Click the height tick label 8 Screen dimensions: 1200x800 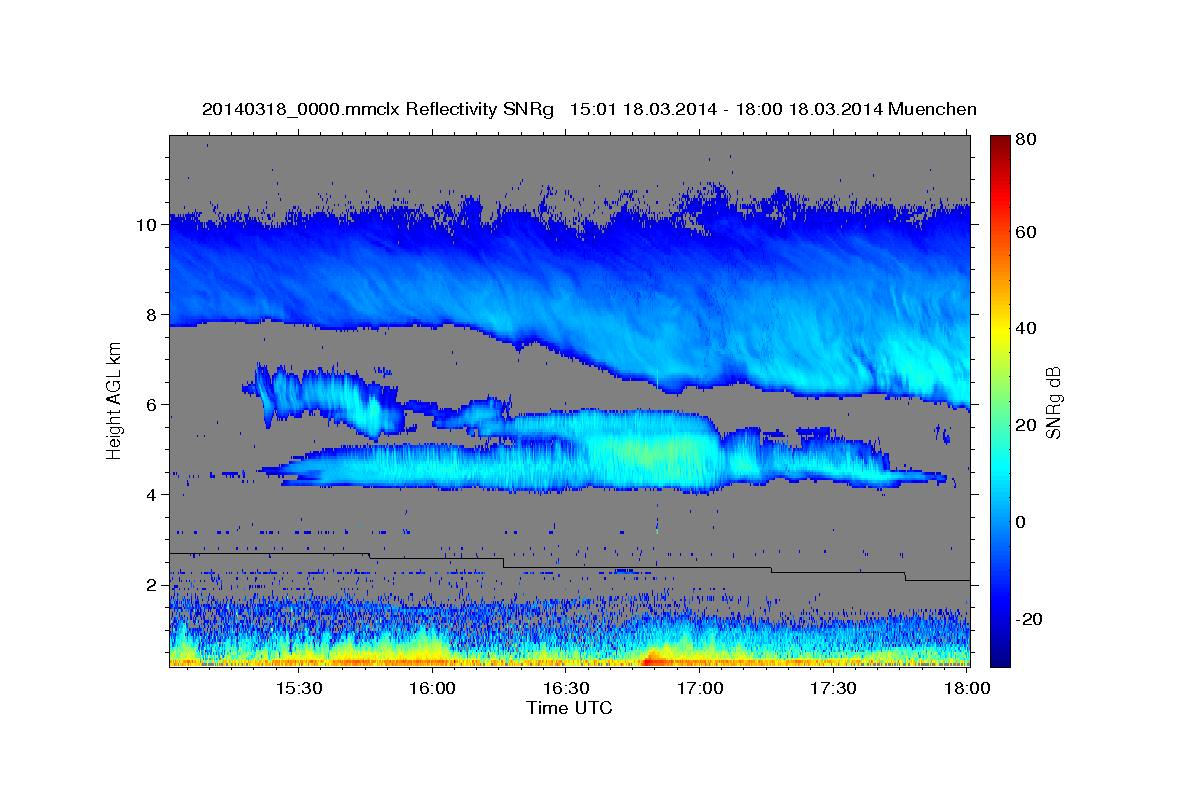pos(153,315)
